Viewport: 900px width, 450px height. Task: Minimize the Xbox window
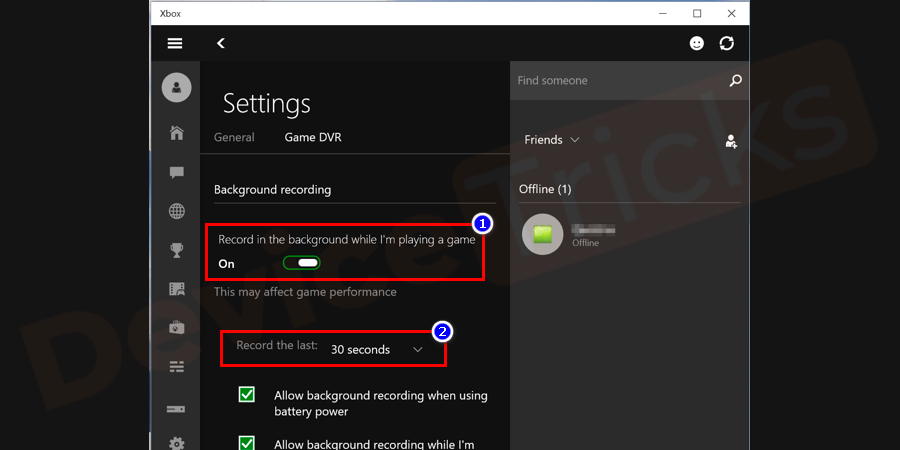(663, 13)
